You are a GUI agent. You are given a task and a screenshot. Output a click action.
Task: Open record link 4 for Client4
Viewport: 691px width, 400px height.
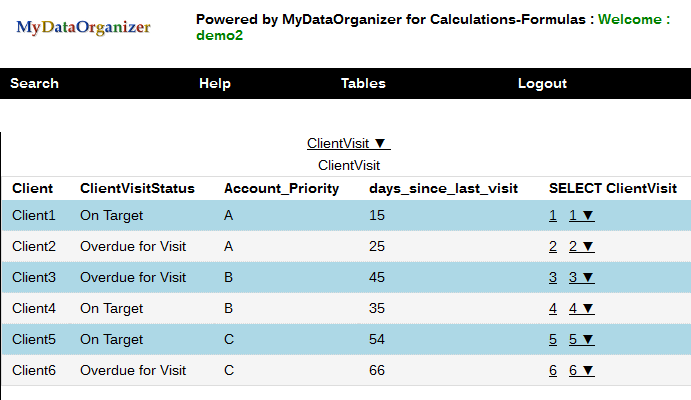pos(553,308)
